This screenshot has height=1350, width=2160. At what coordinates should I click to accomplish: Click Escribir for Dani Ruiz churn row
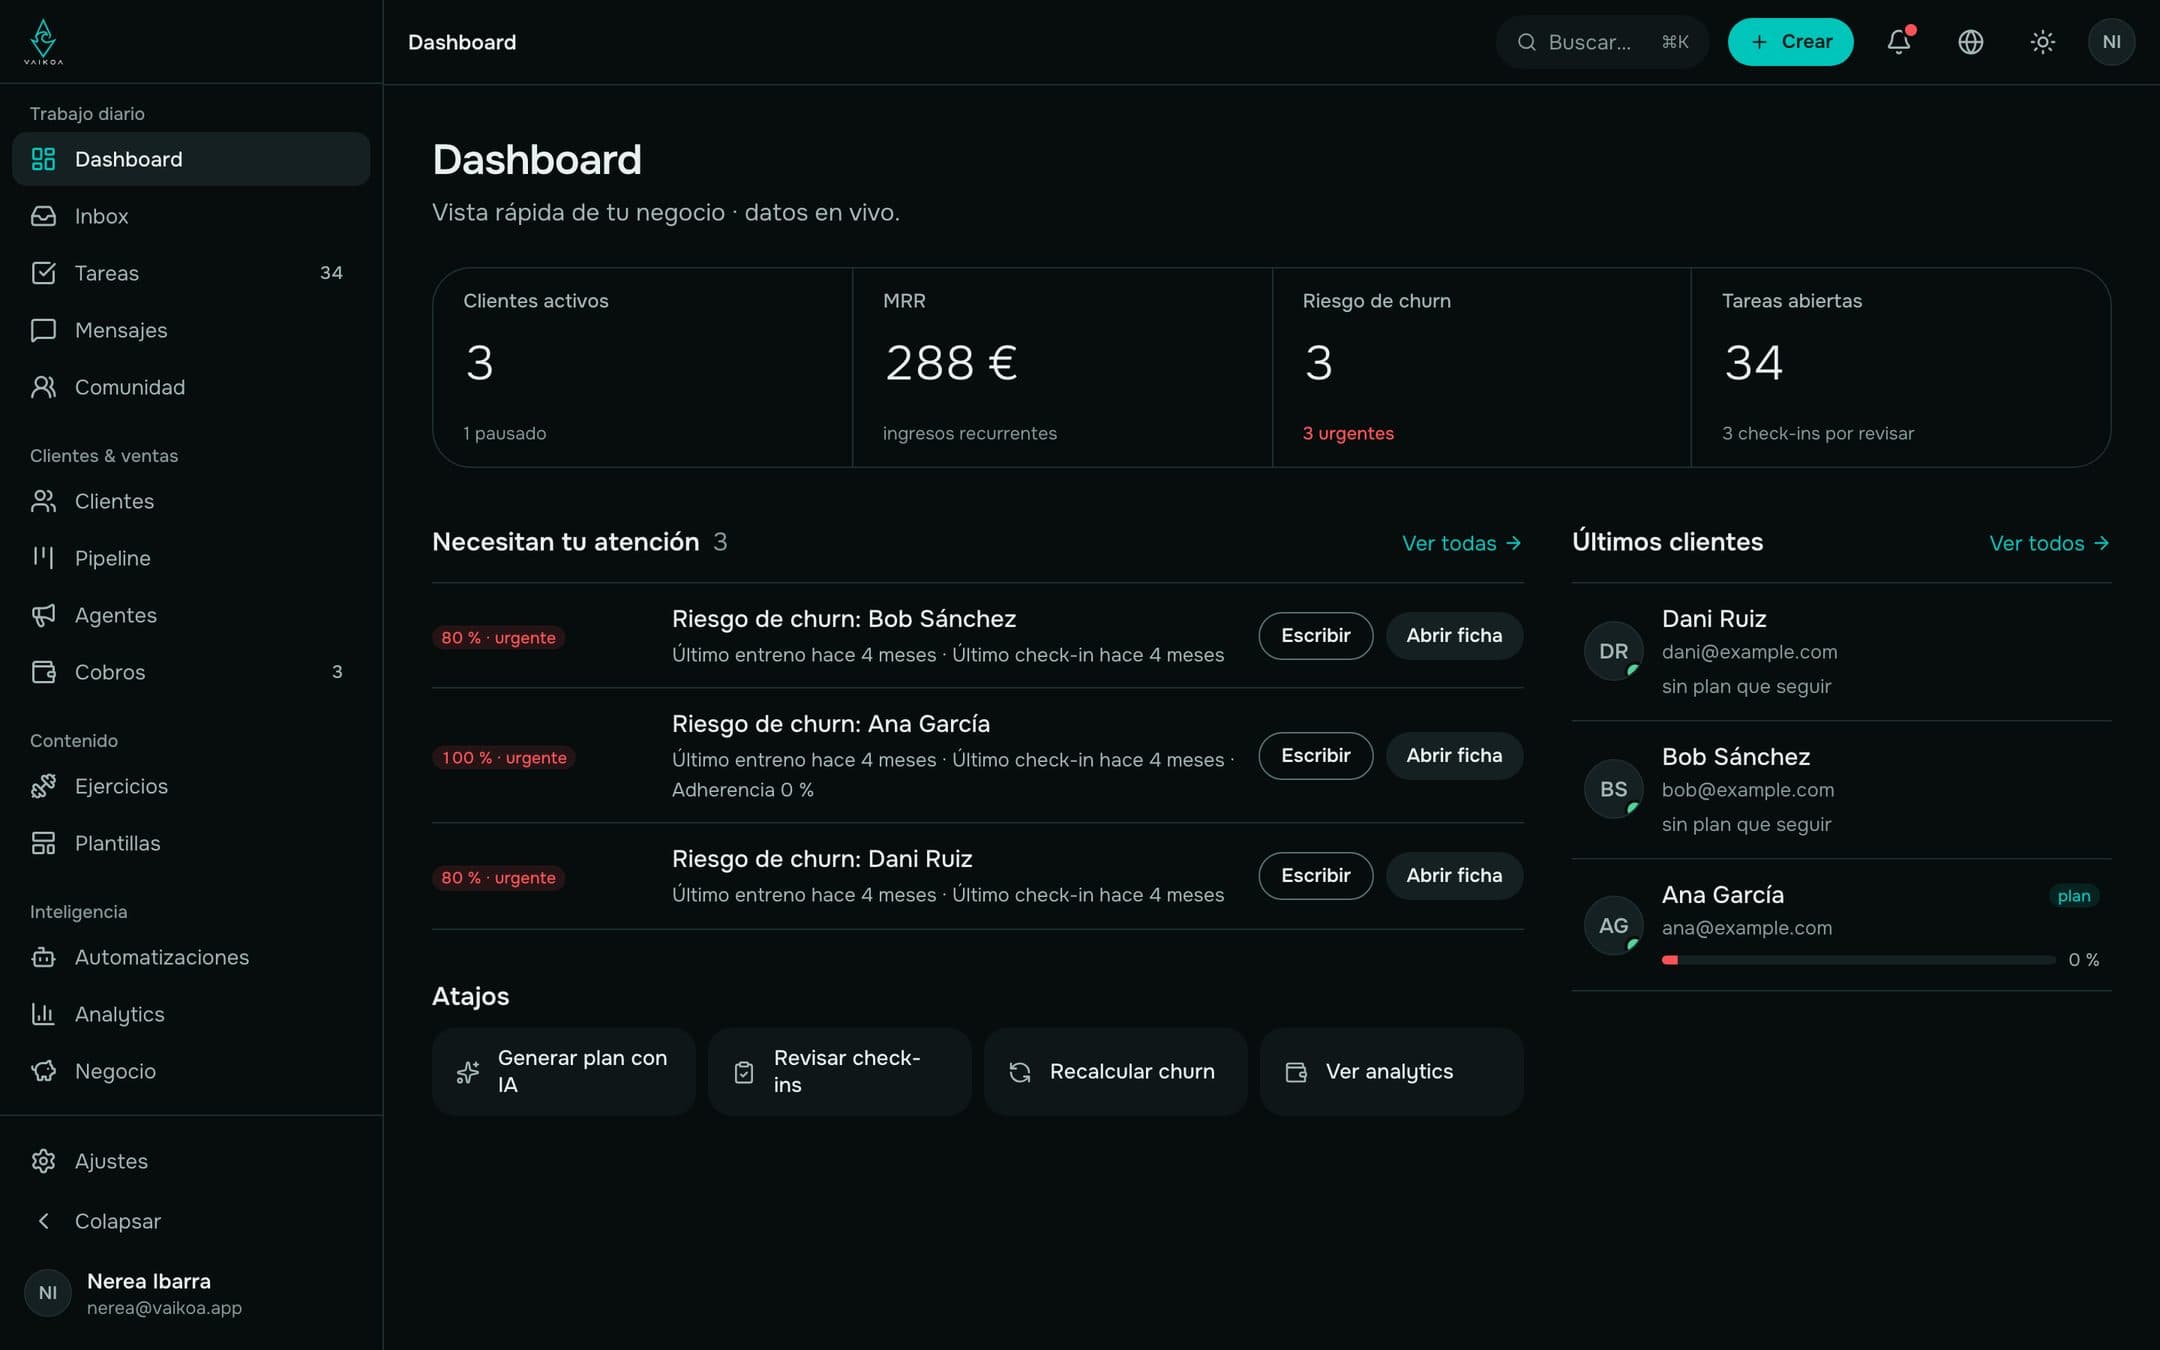tap(1315, 876)
